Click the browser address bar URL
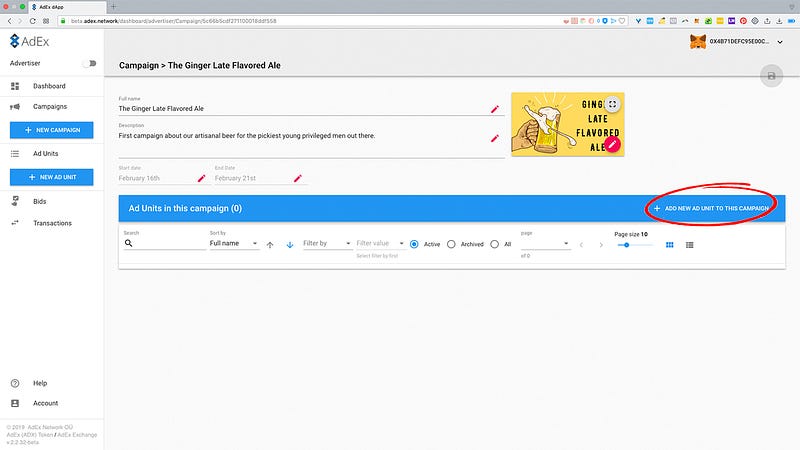The height and width of the screenshot is (450, 800). coord(173,21)
